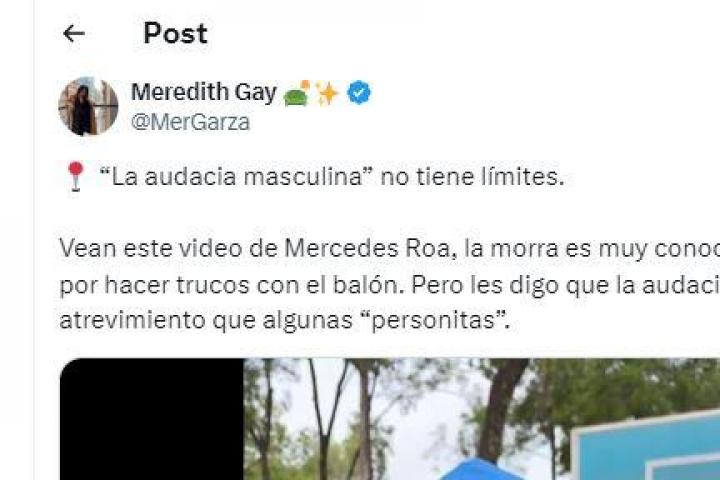Viewport: 720px width, 480px height.
Task: Play the embedded video with trees
Action: coord(390,419)
